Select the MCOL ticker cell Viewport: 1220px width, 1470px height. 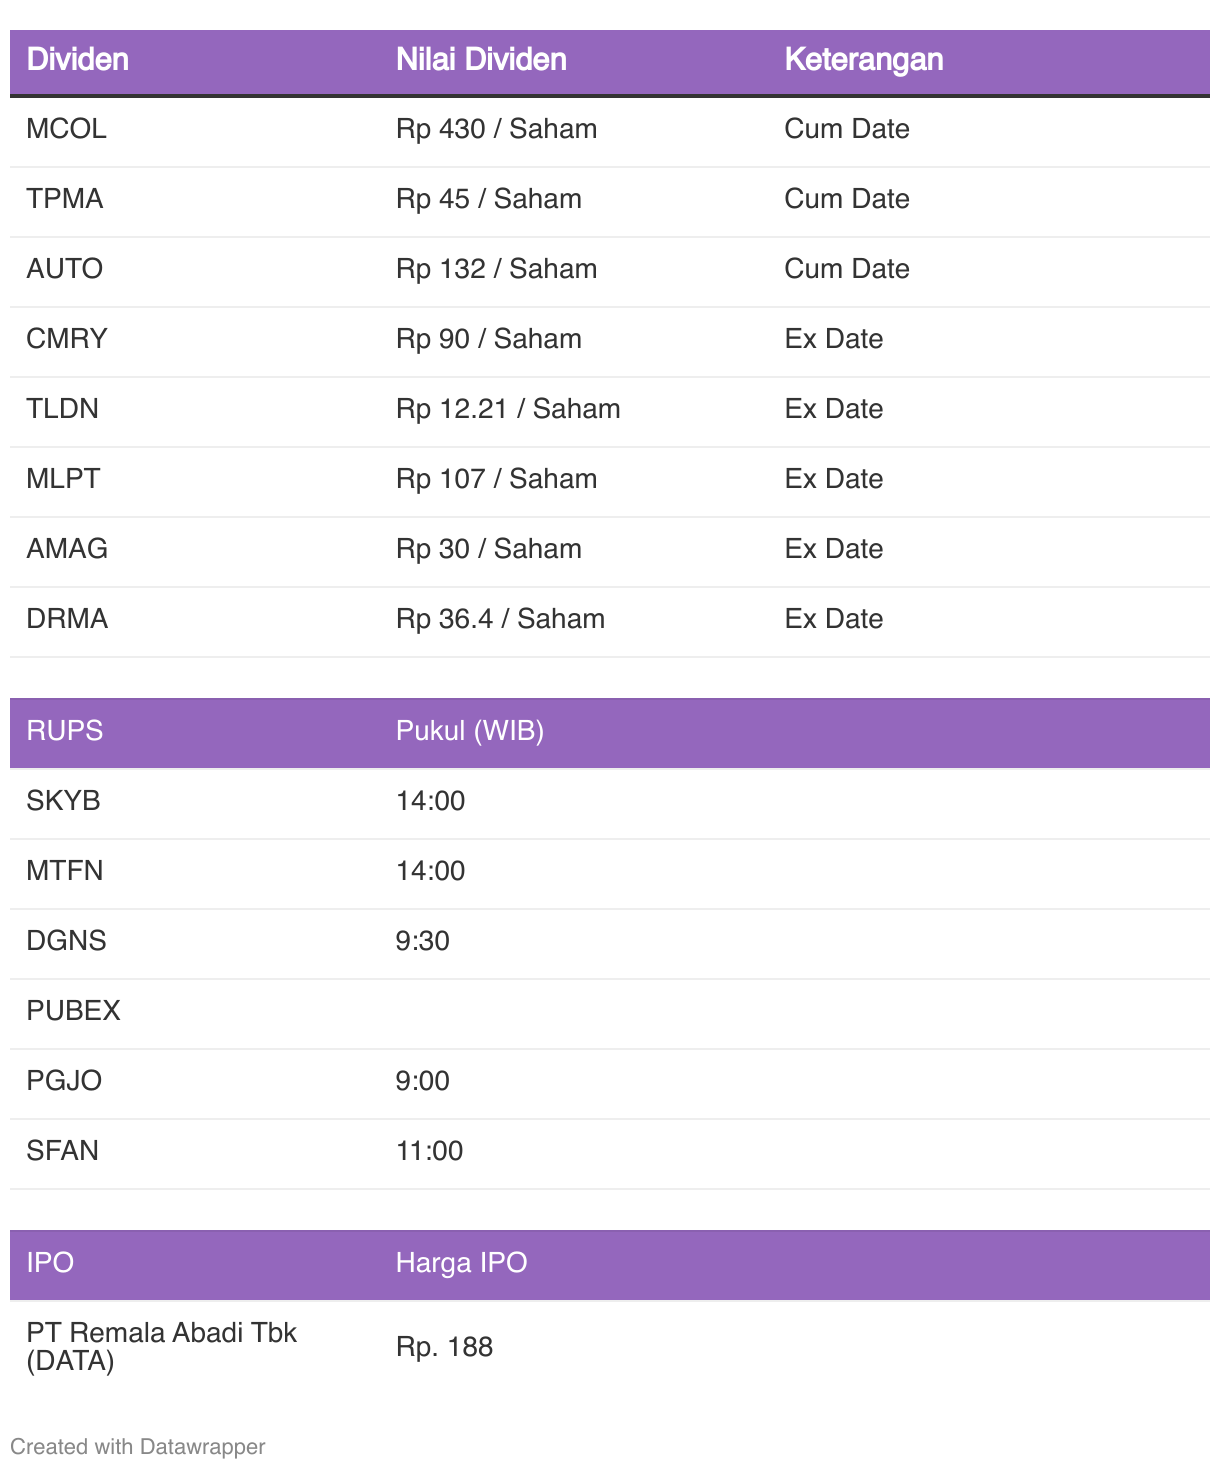pos(66,129)
